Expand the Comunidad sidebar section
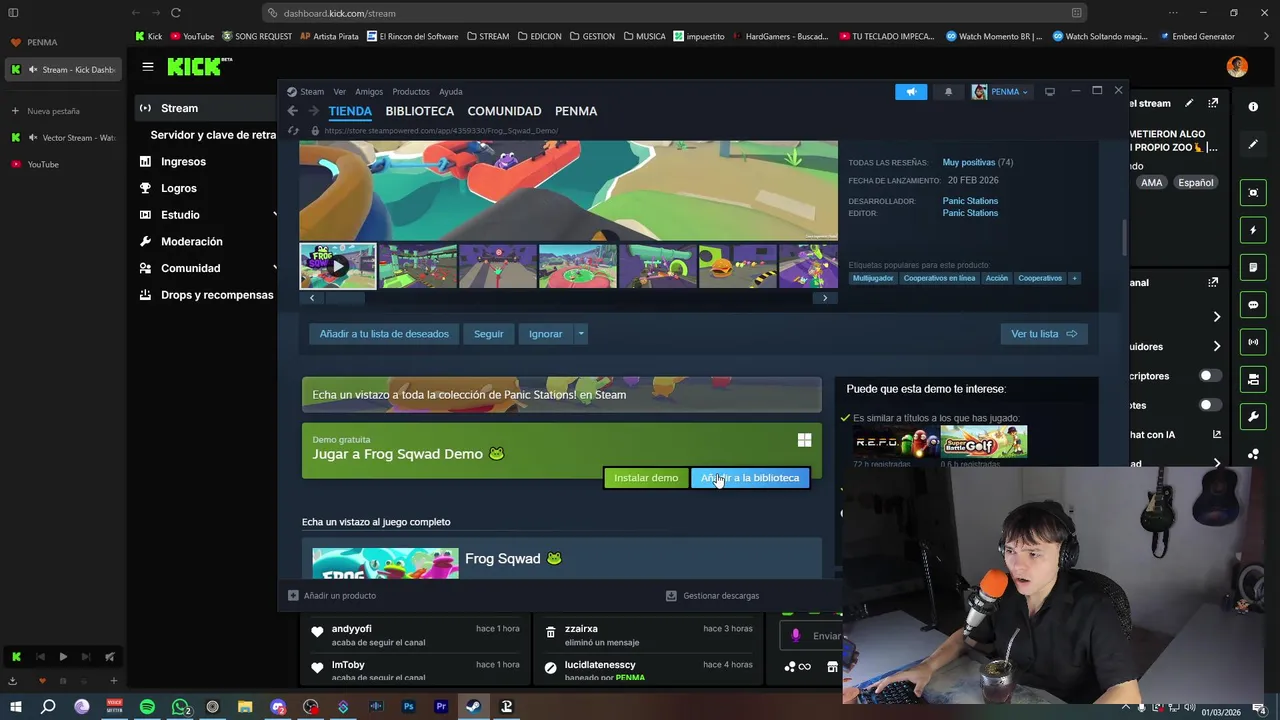Viewport: 1280px width, 720px height. (x=274, y=268)
